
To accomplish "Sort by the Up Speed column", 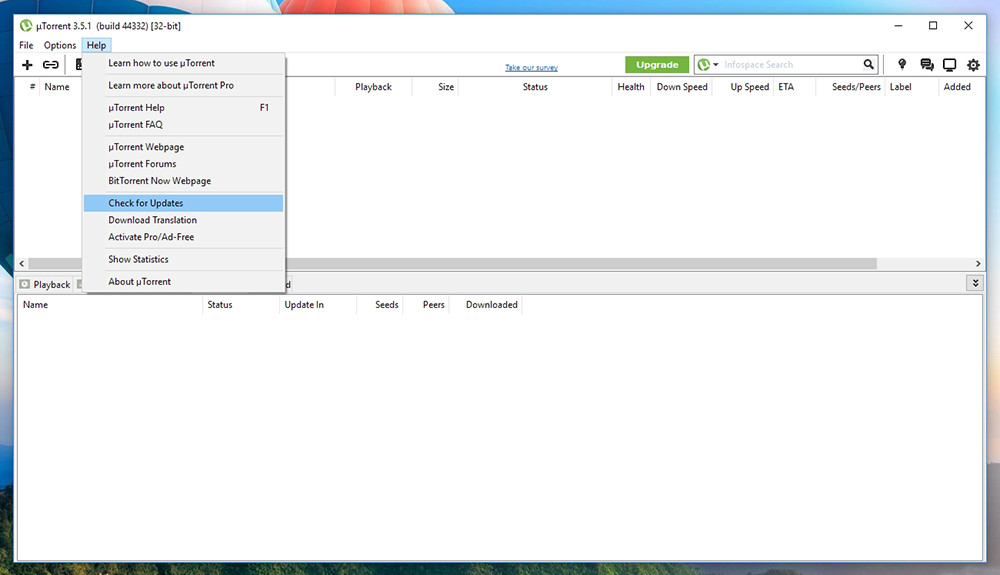I will pos(749,87).
